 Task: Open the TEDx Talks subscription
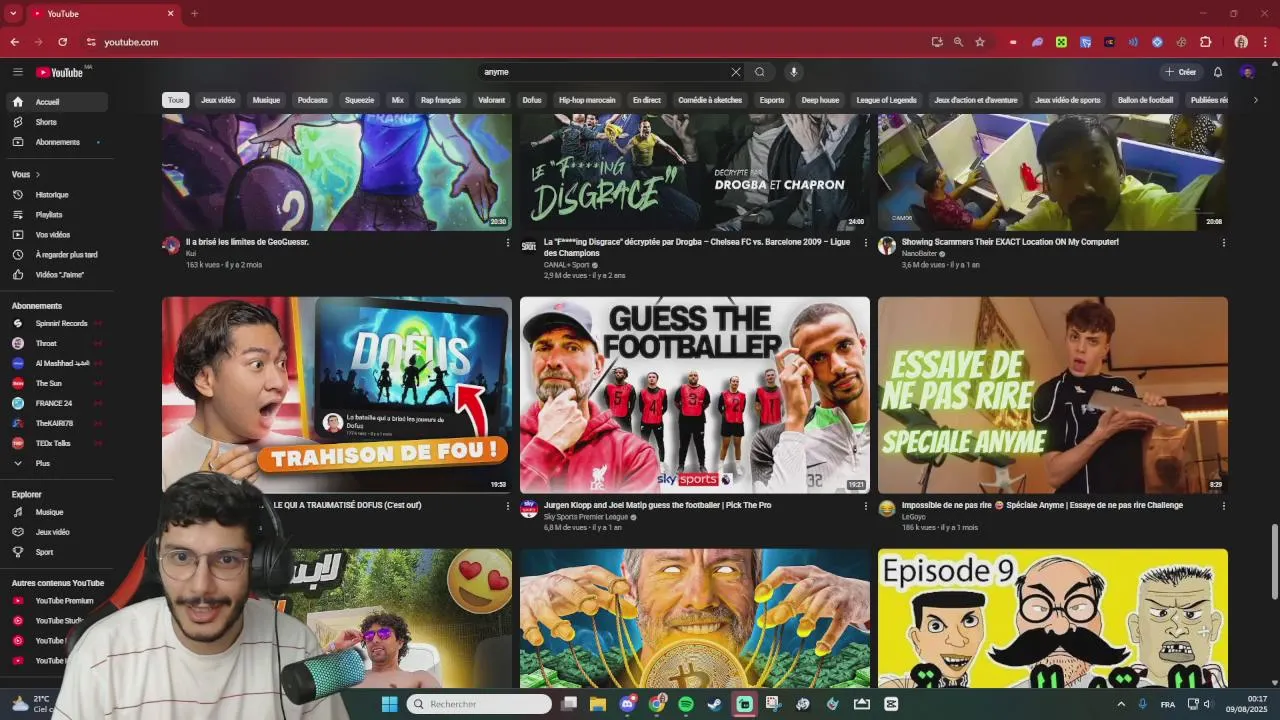tap(56, 444)
